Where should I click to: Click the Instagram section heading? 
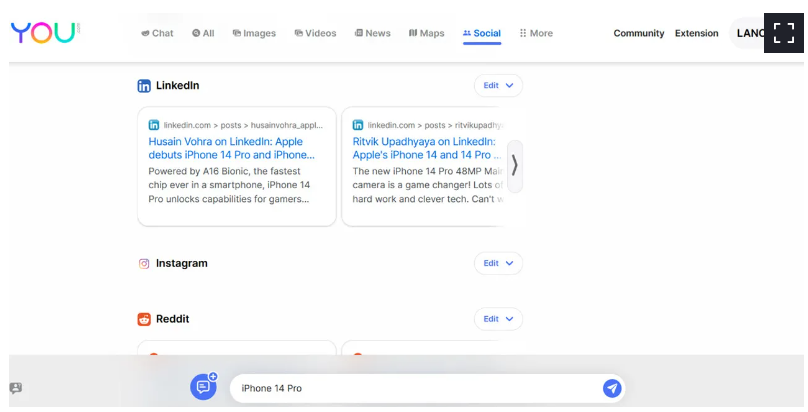[181, 263]
